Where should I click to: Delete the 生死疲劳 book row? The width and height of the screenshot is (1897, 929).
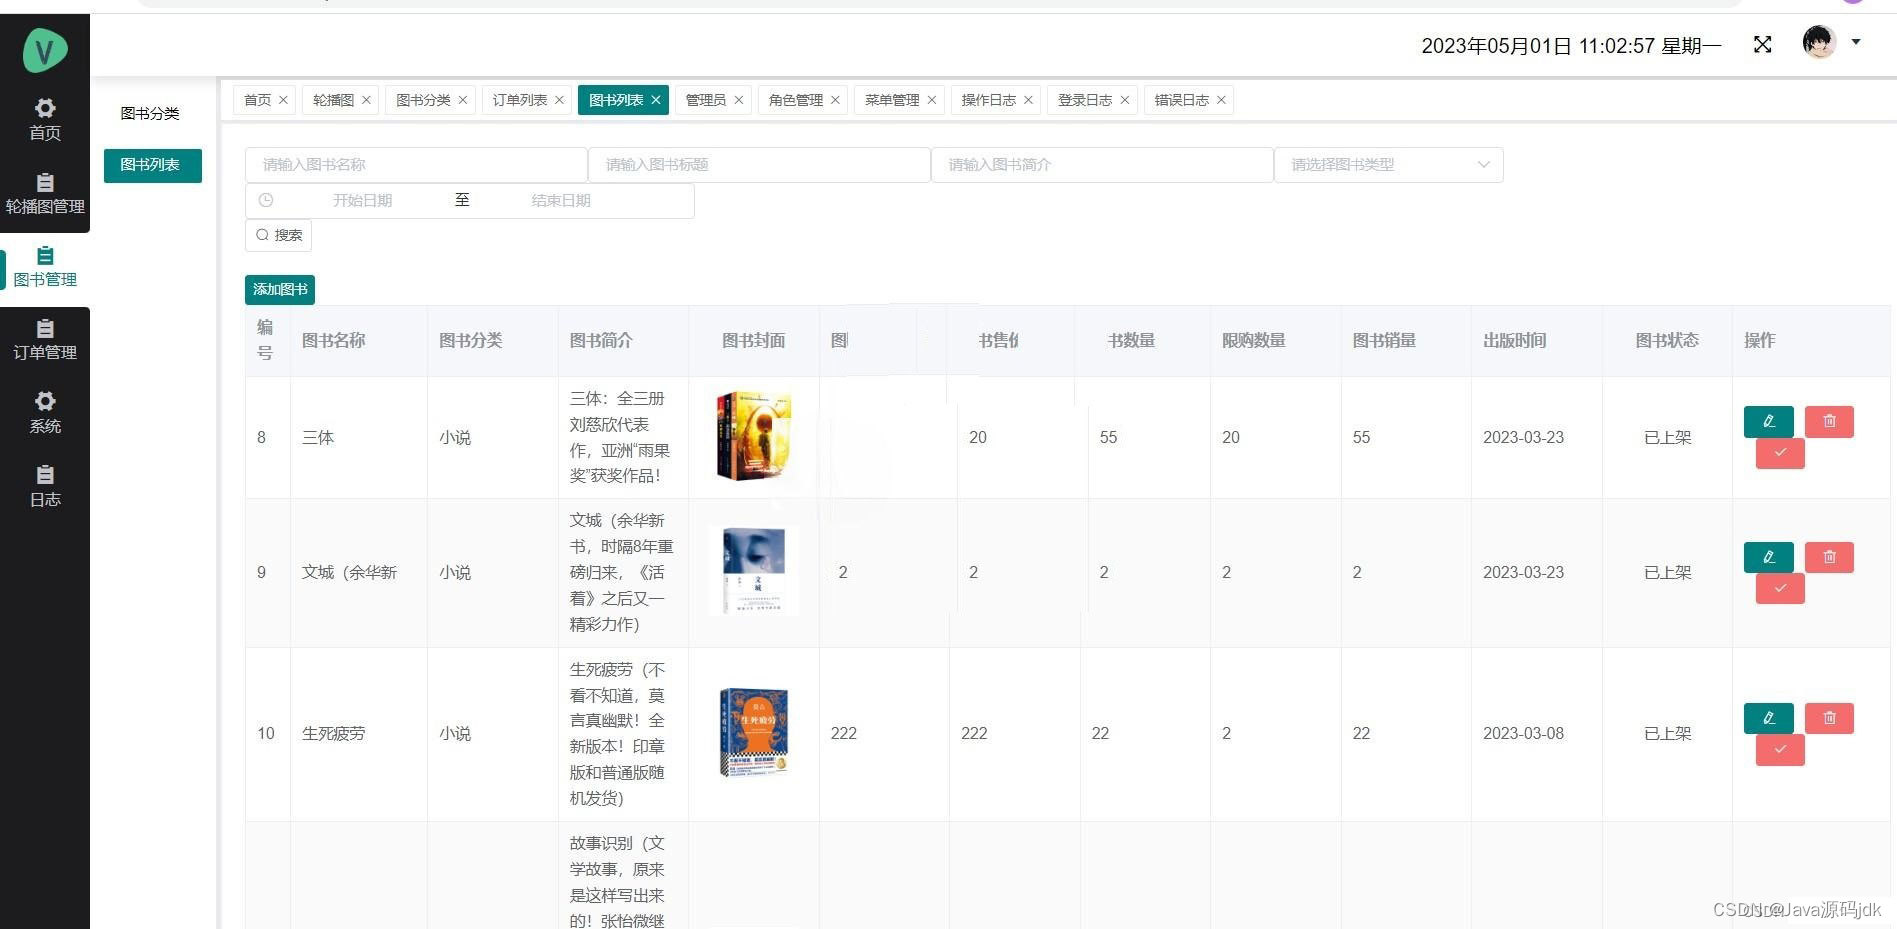click(x=1829, y=718)
